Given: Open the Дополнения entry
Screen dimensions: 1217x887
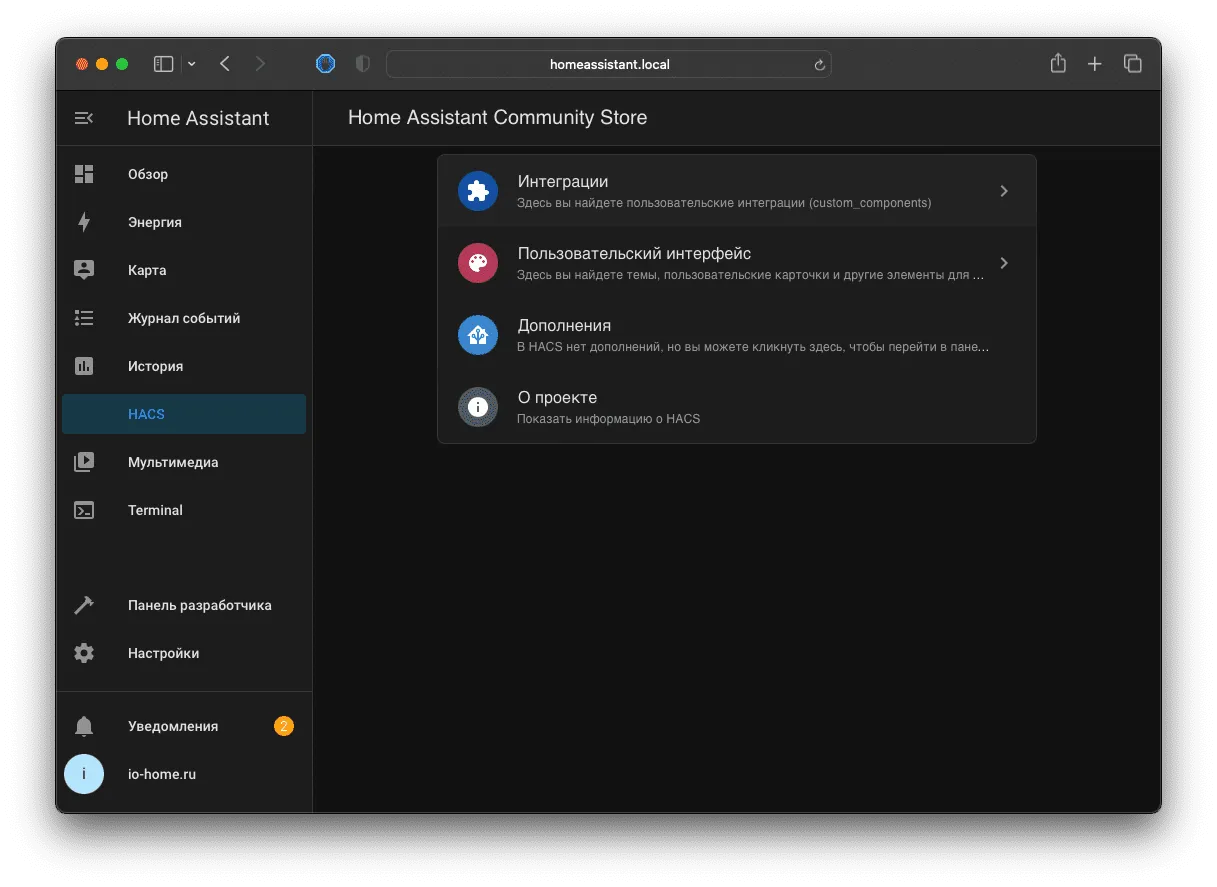Looking at the screenshot, I should point(737,335).
